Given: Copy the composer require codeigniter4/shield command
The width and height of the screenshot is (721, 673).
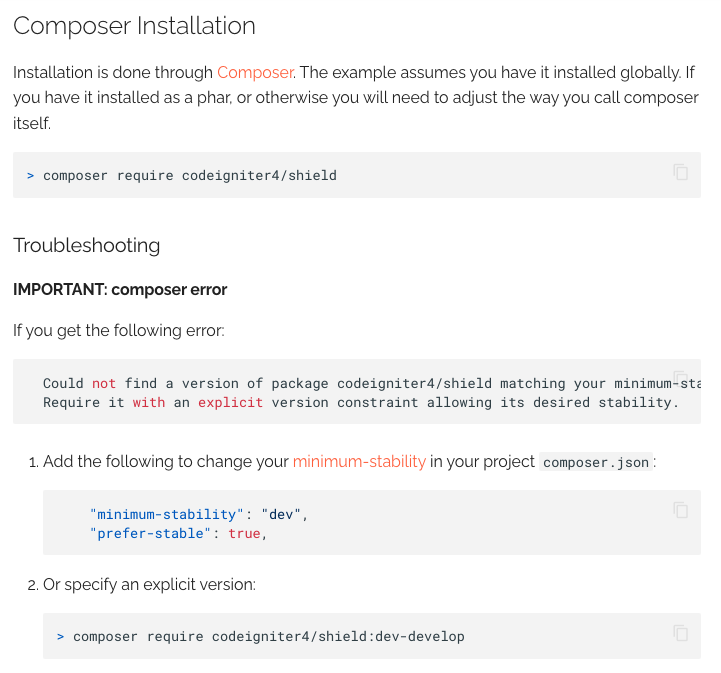Looking at the screenshot, I should [x=680, y=172].
